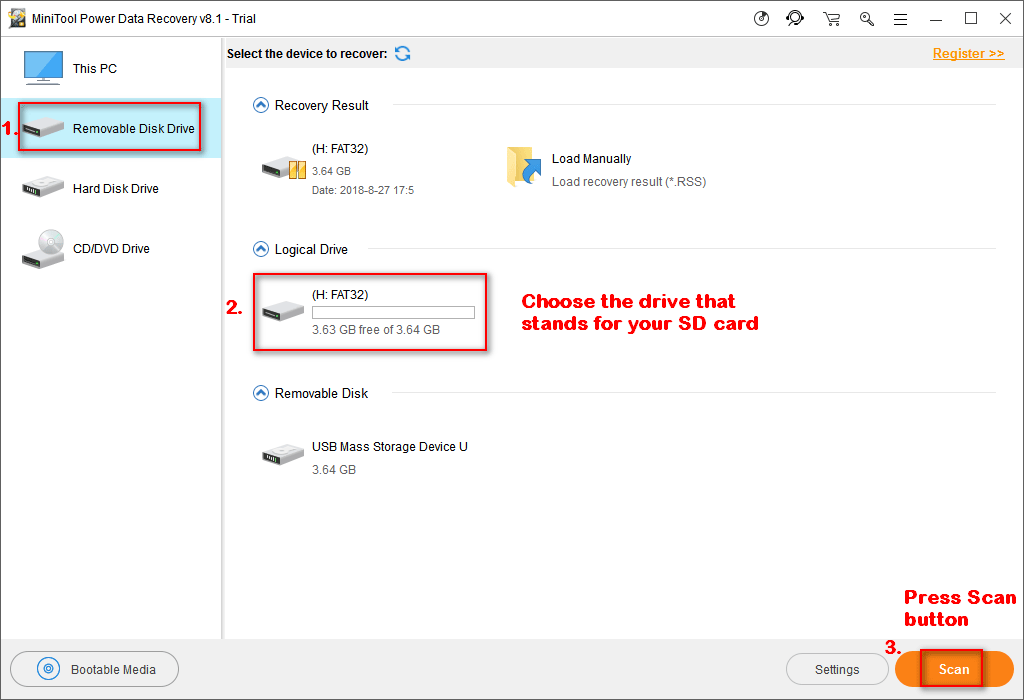Open the hamburger menu icon
The height and width of the screenshot is (700, 1024).
pyautogui.click(x=901, y=20)
